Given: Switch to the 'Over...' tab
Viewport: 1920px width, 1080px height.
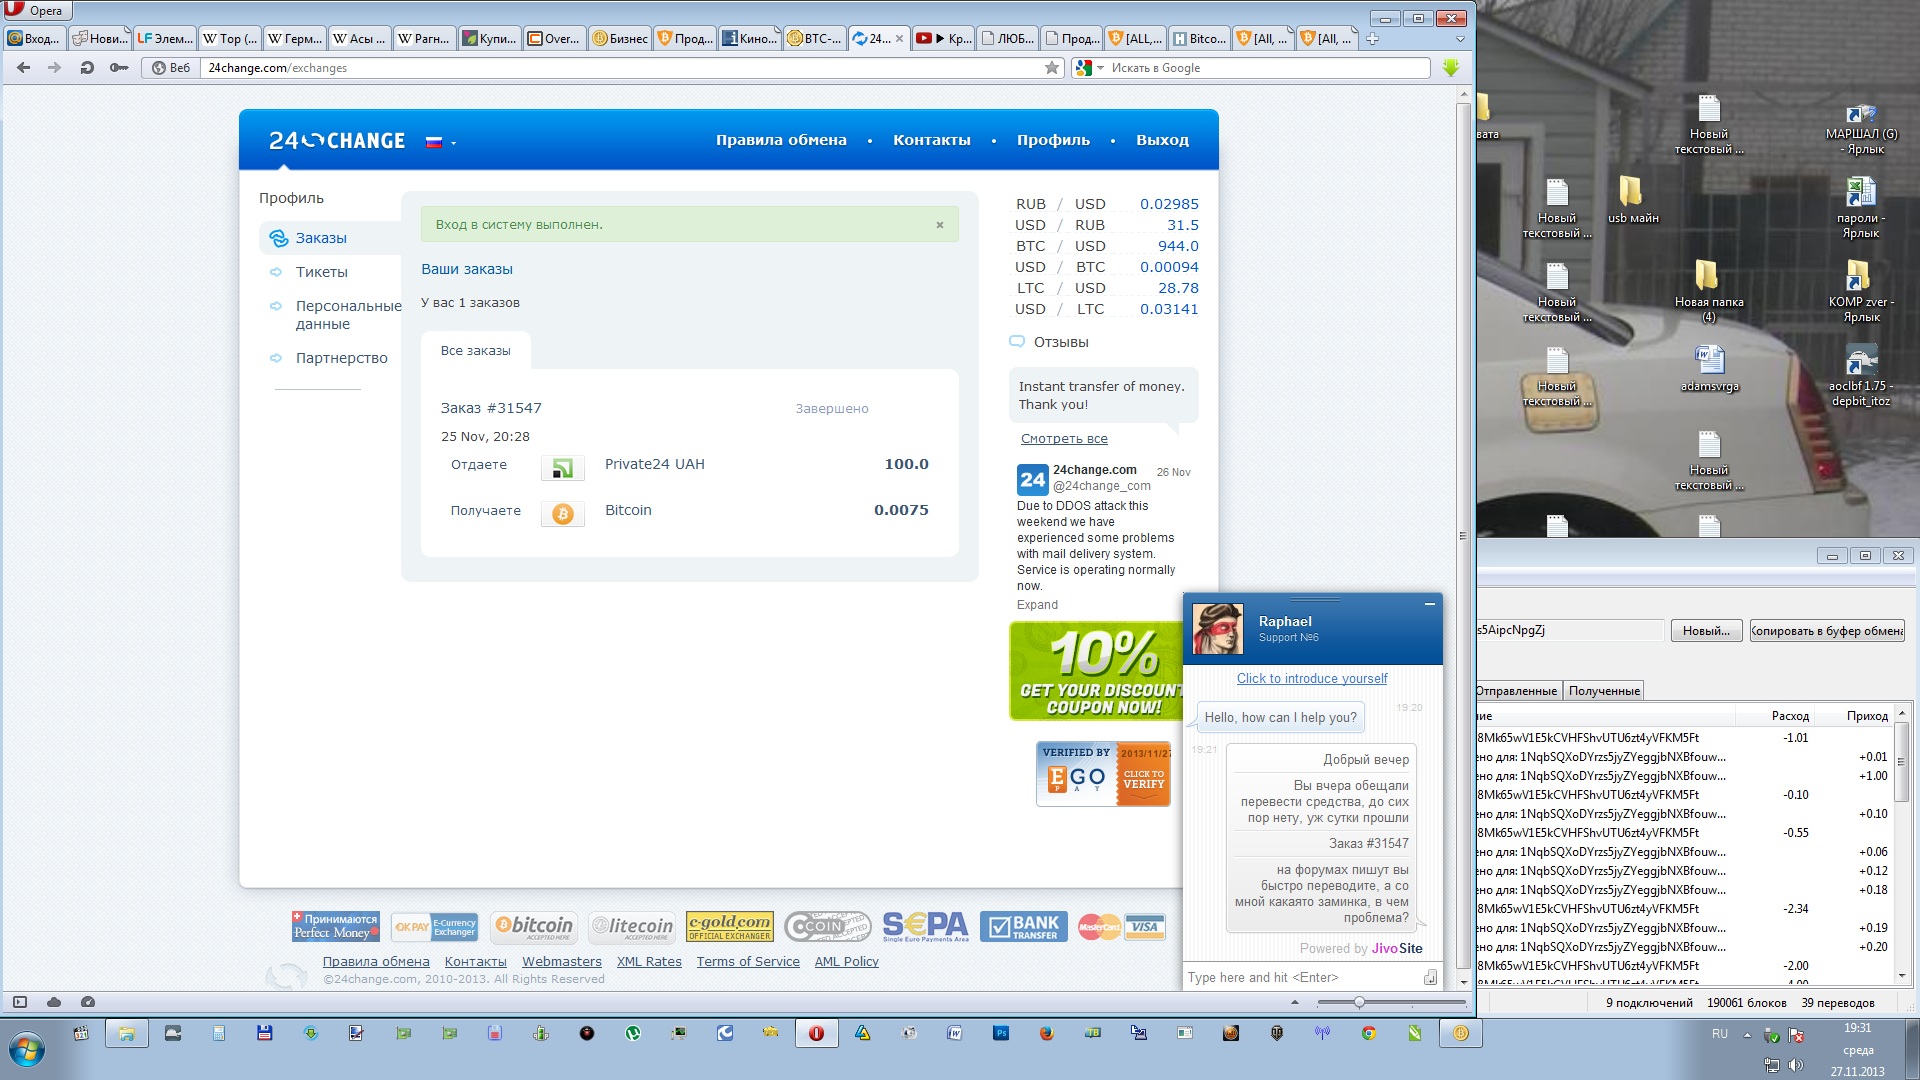Looking at the screenshot, I should [555, 39].
